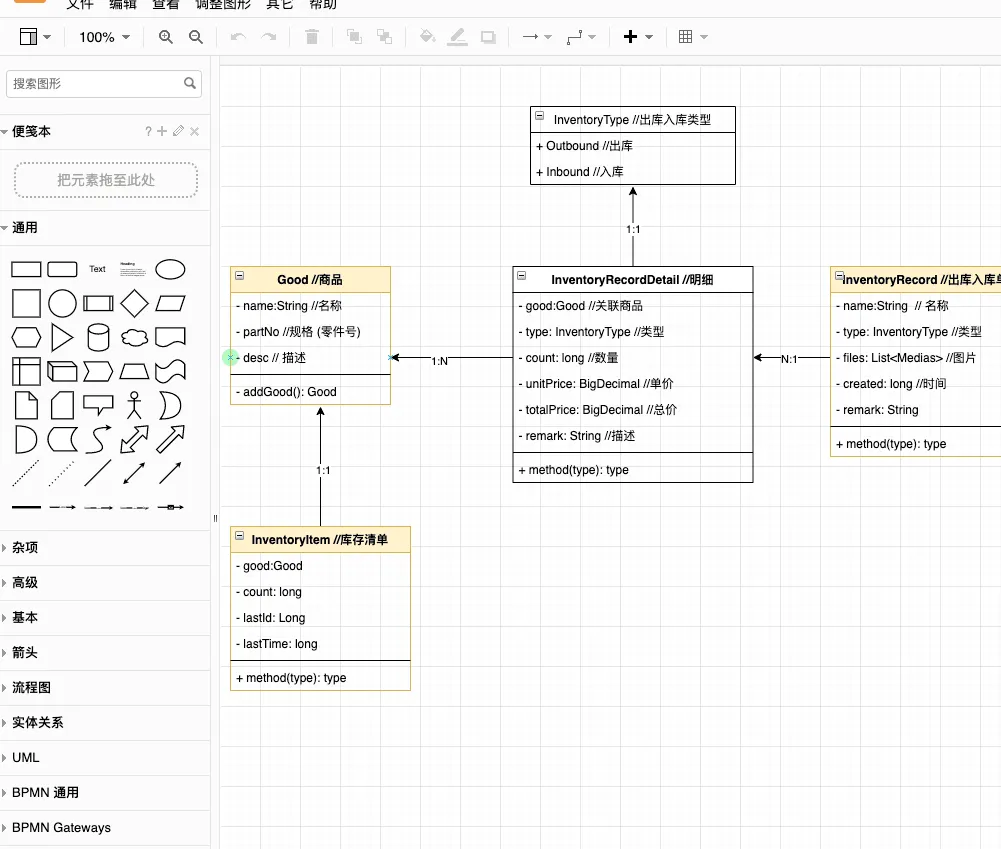The image size is (1001, 849).
Task: Click the bring to front icon
Action: (354, 37)
